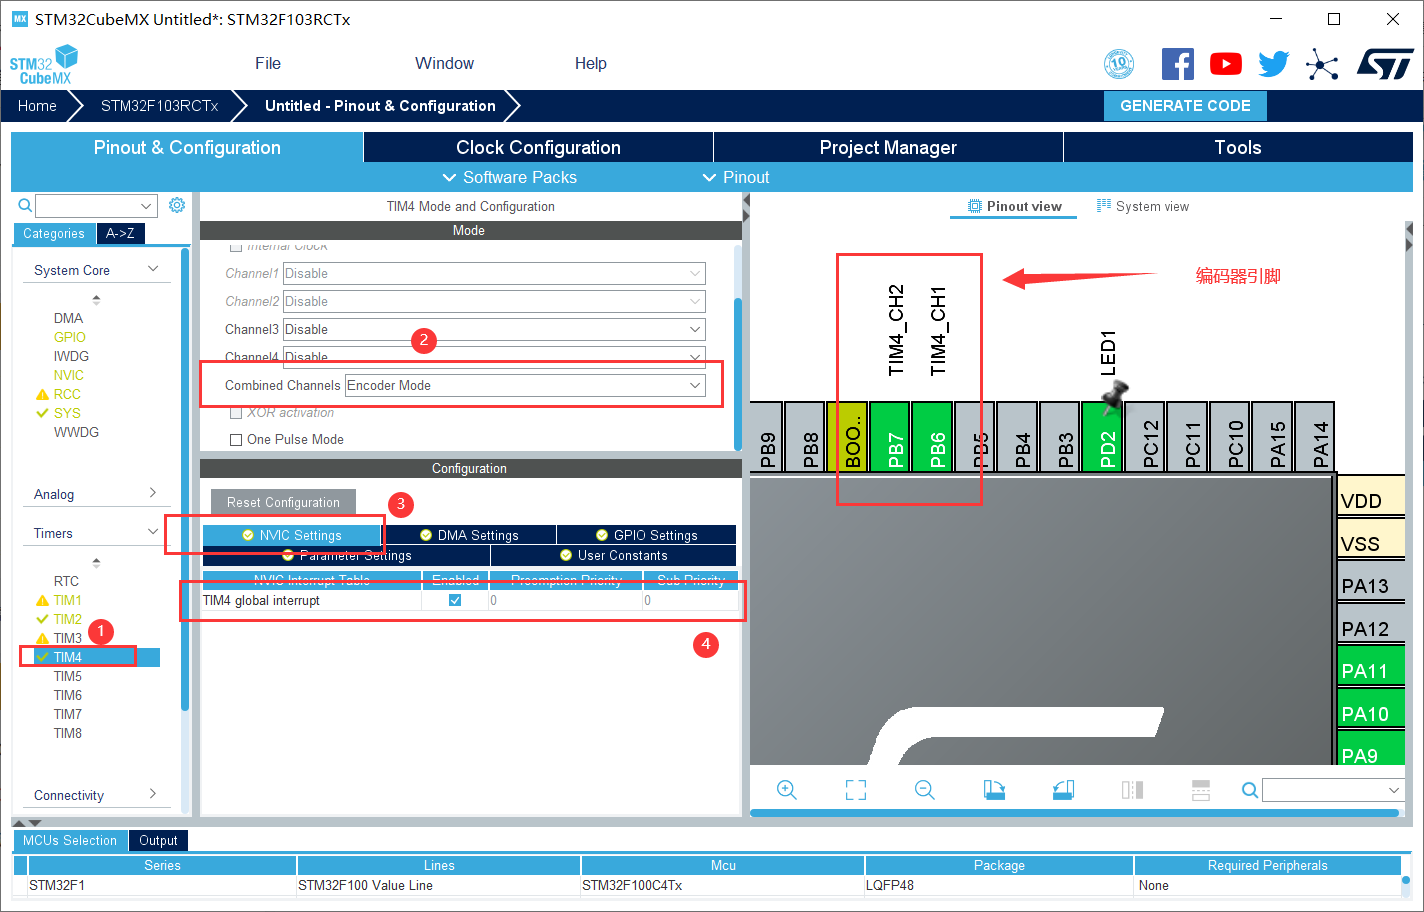The height and width of the screenshot is (912, 1424).
Task: Click the peripheral search magnifier icon
Action: pyautogui.click(x=26, y=205)
